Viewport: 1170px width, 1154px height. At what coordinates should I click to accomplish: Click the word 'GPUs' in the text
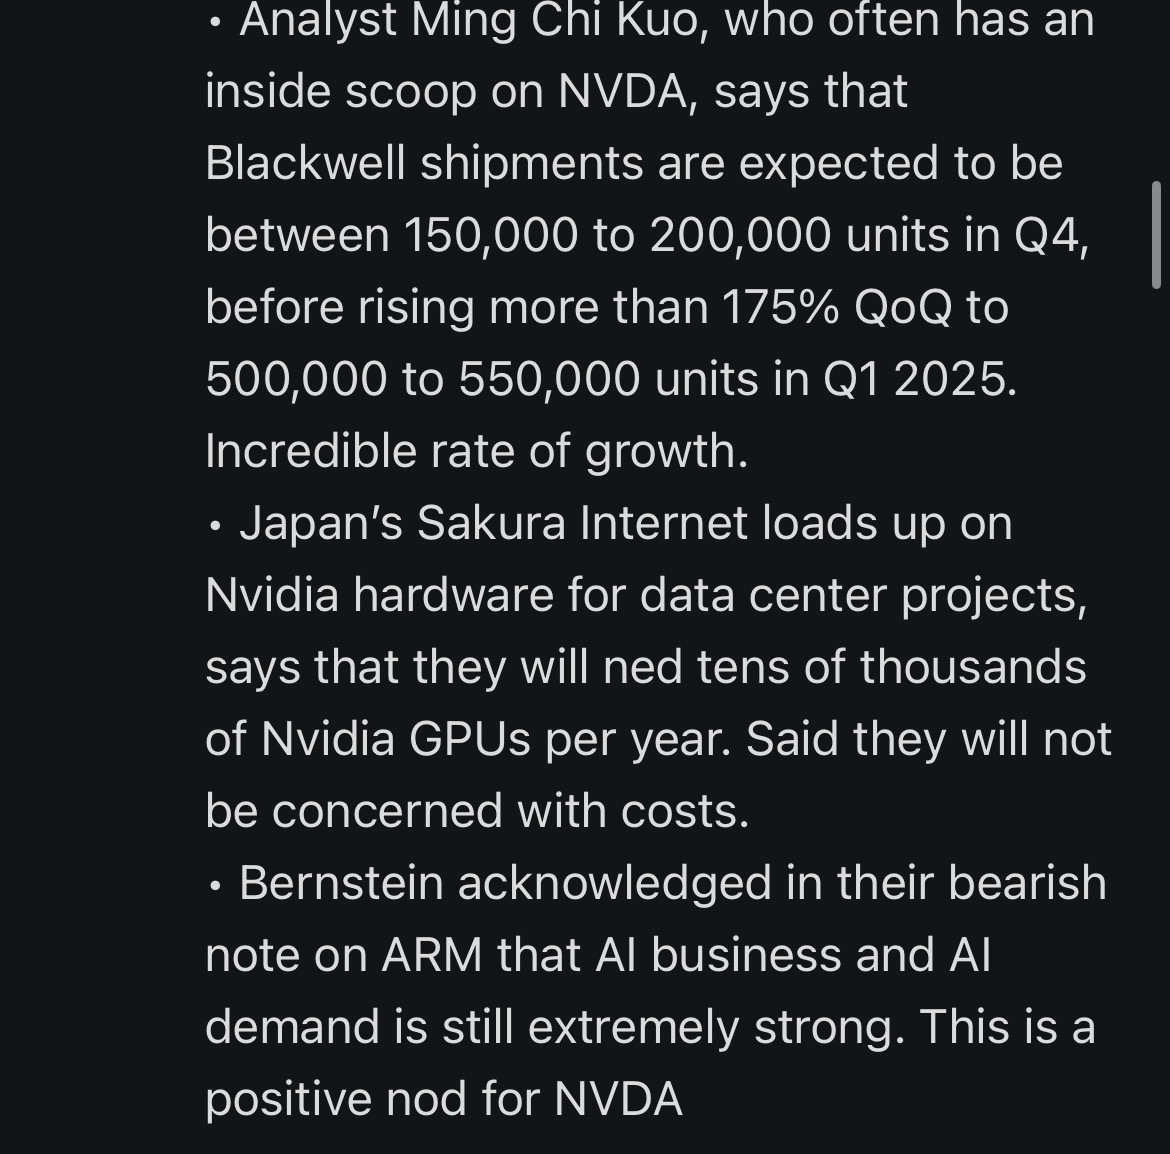point(469,740)
